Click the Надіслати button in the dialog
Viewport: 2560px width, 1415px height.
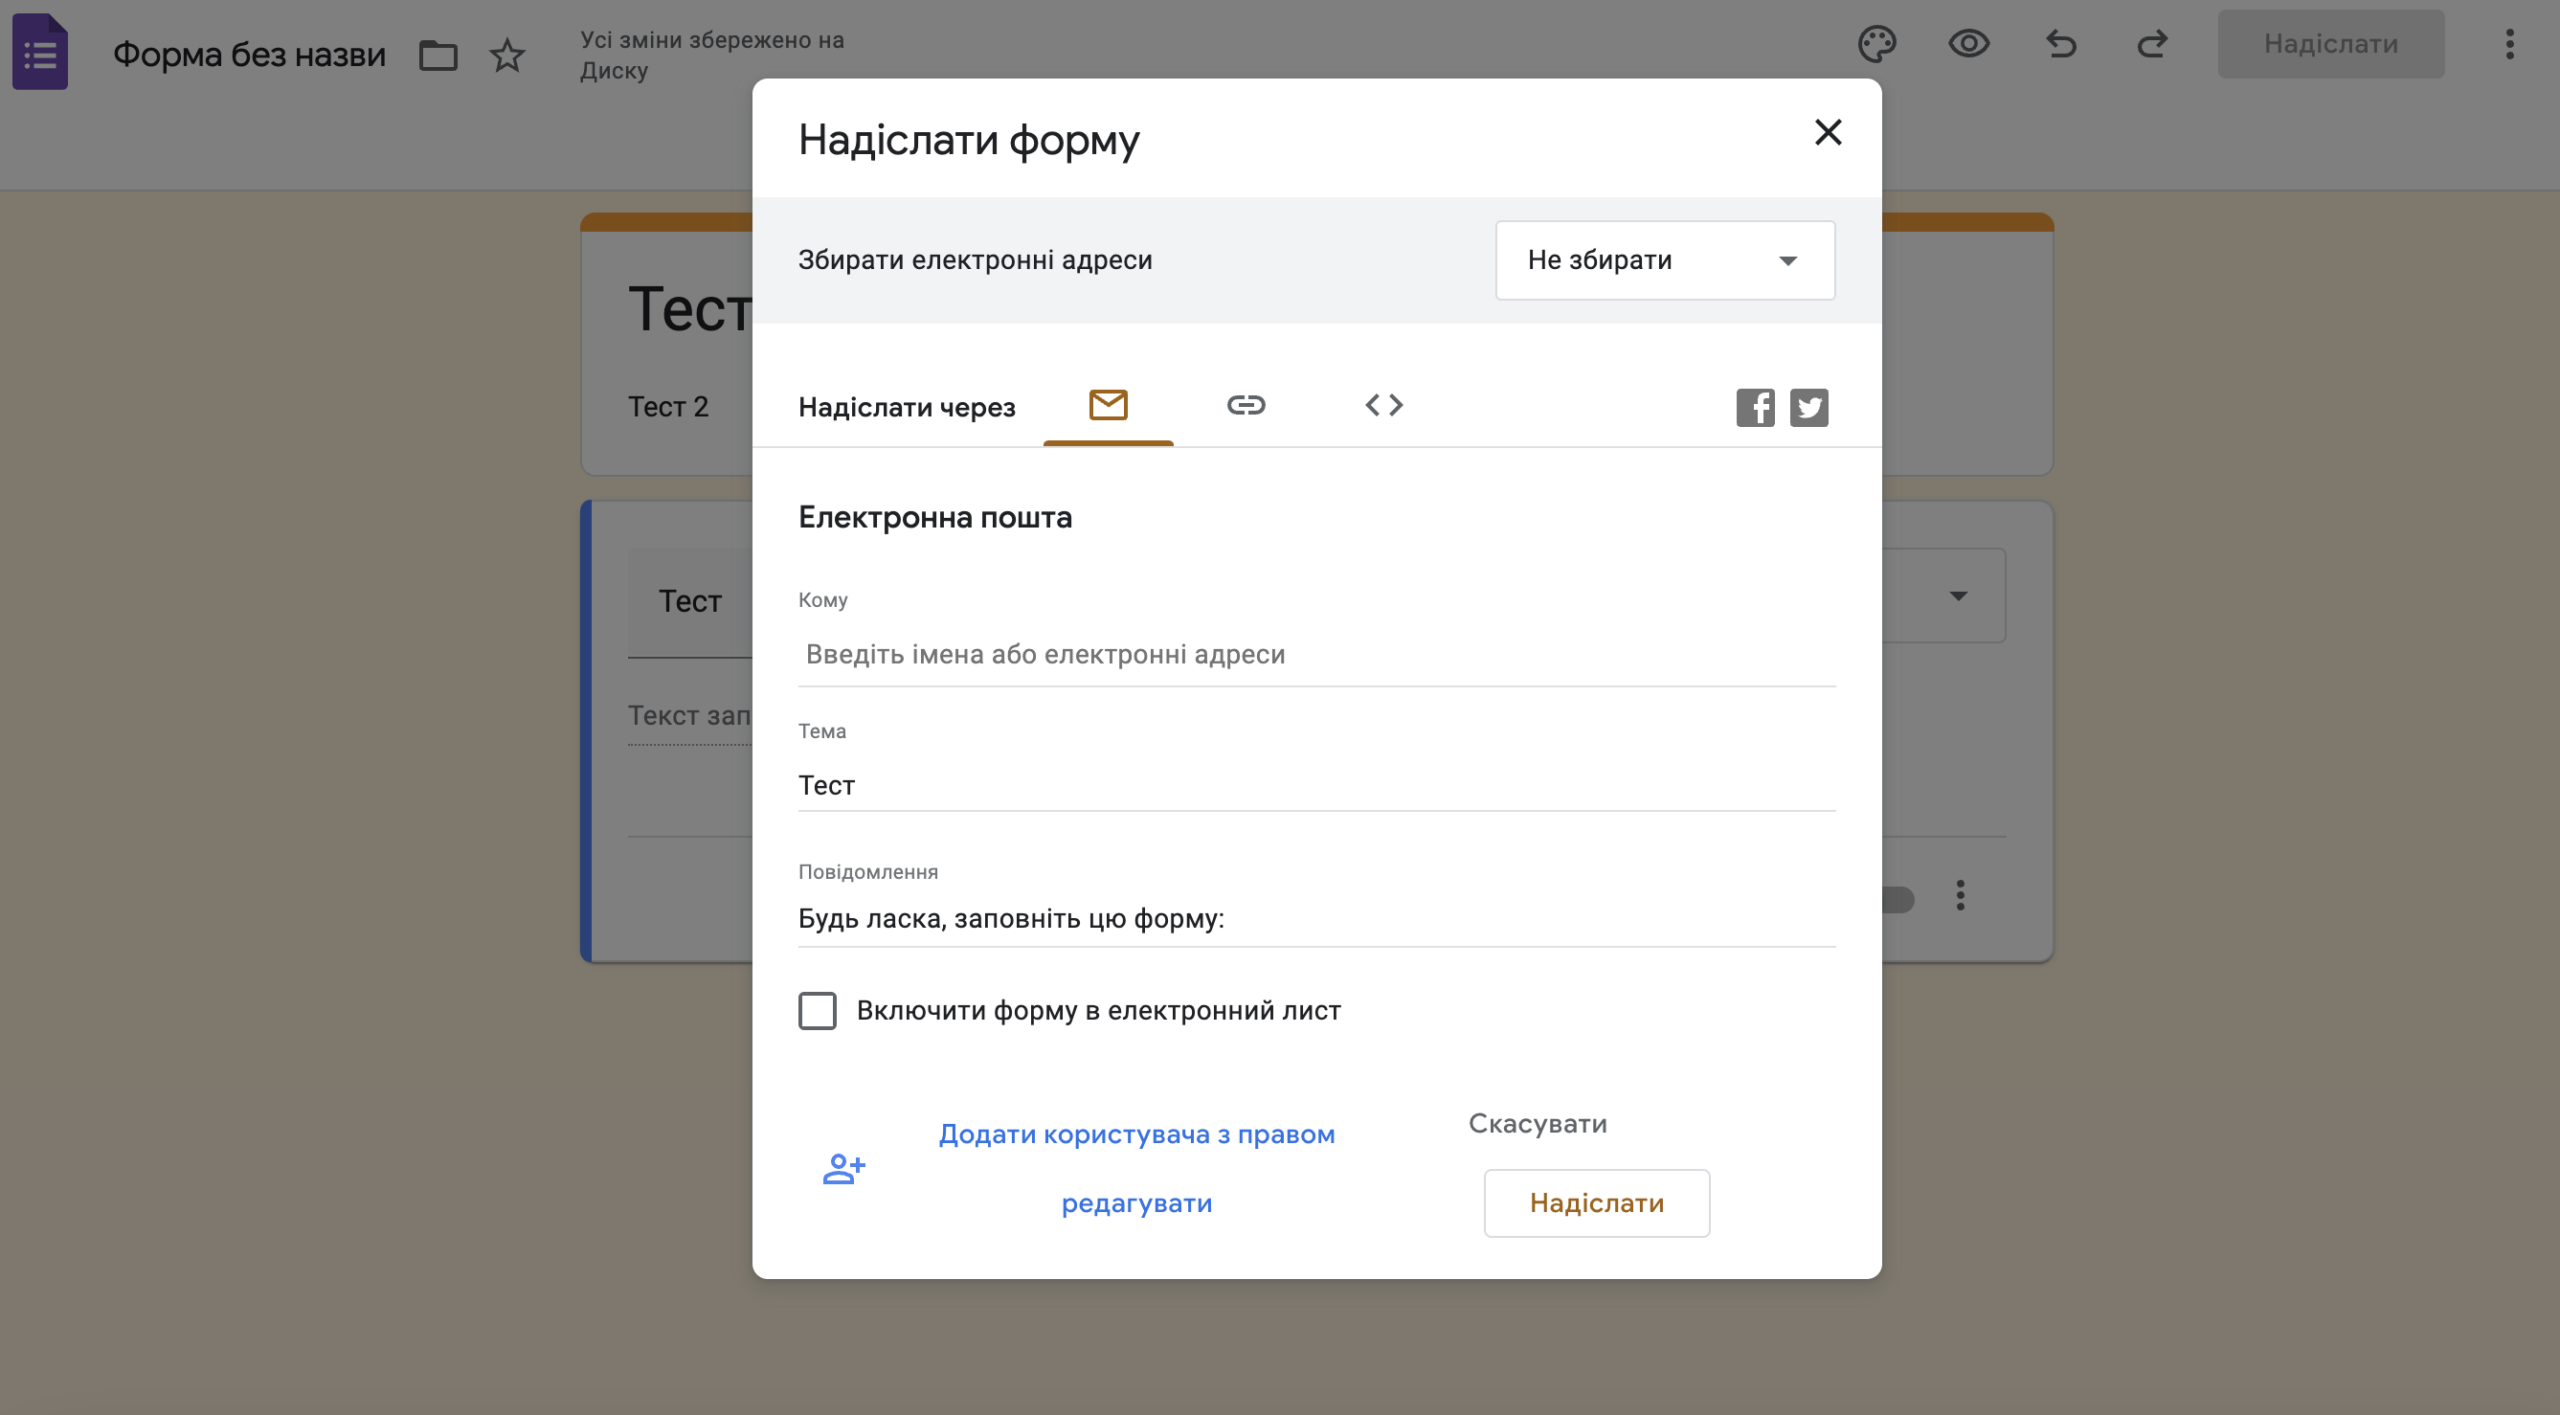click(x=1597, y=1203)
